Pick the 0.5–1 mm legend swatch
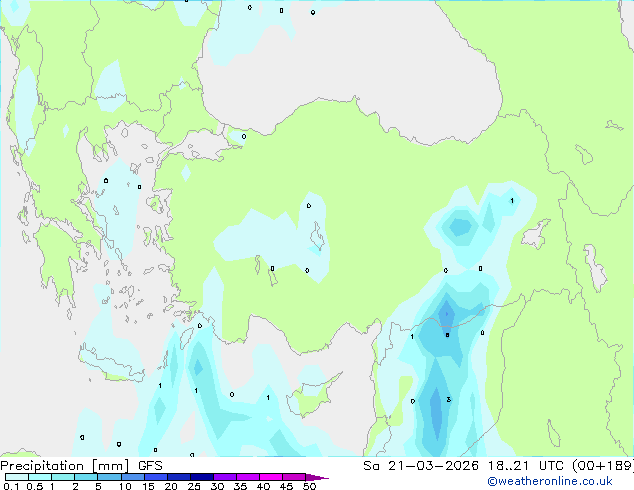 point(40,477)
